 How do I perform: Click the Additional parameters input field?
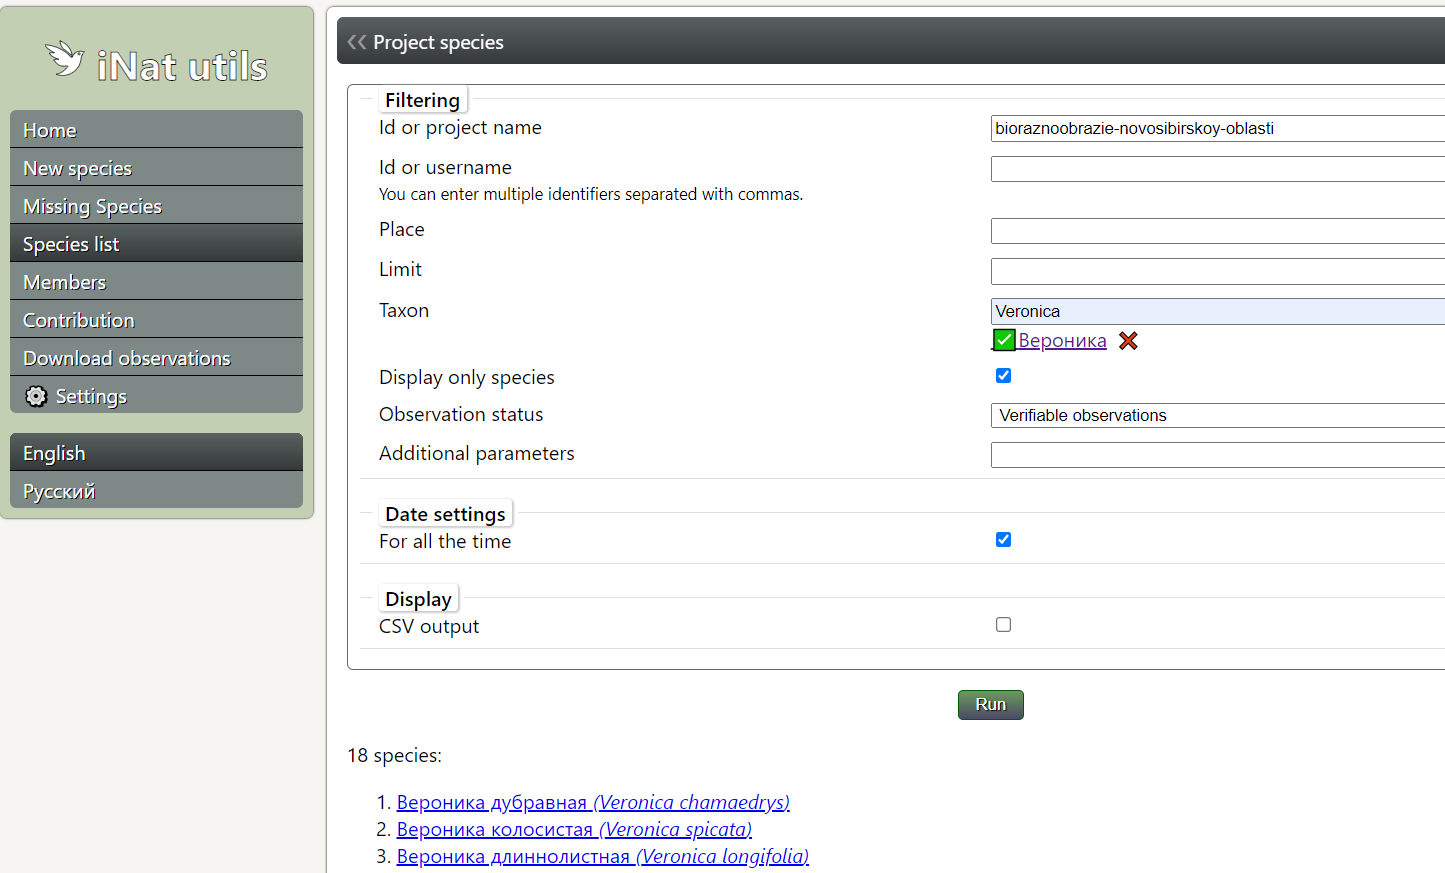click(1218, 455)
